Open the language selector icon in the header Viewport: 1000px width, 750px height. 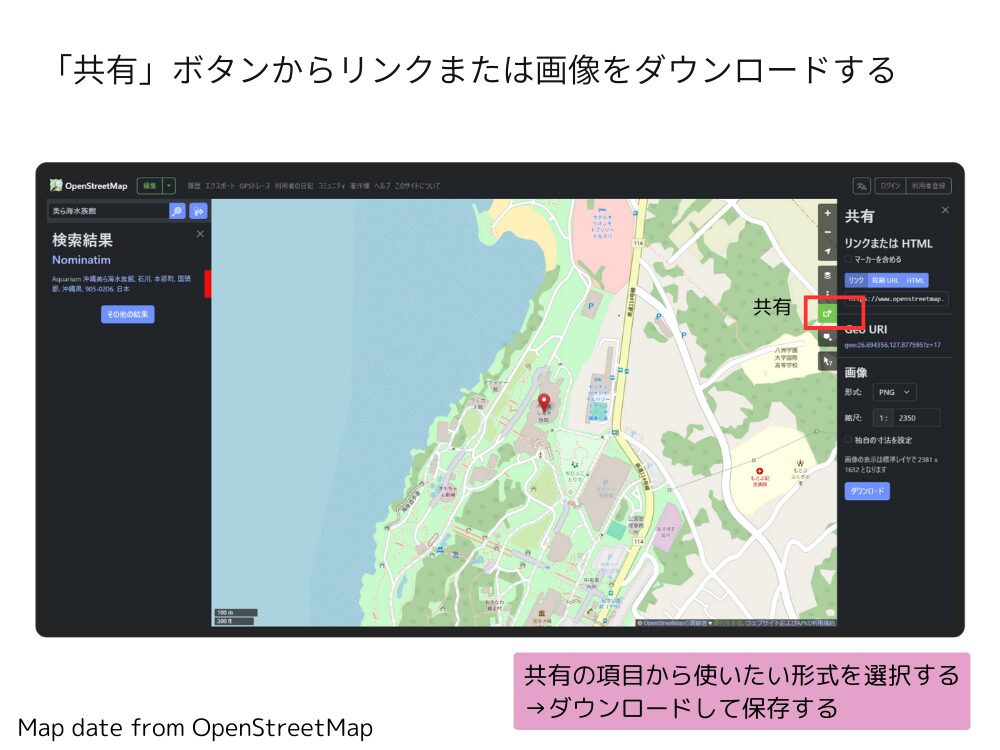tap(861, 185)
